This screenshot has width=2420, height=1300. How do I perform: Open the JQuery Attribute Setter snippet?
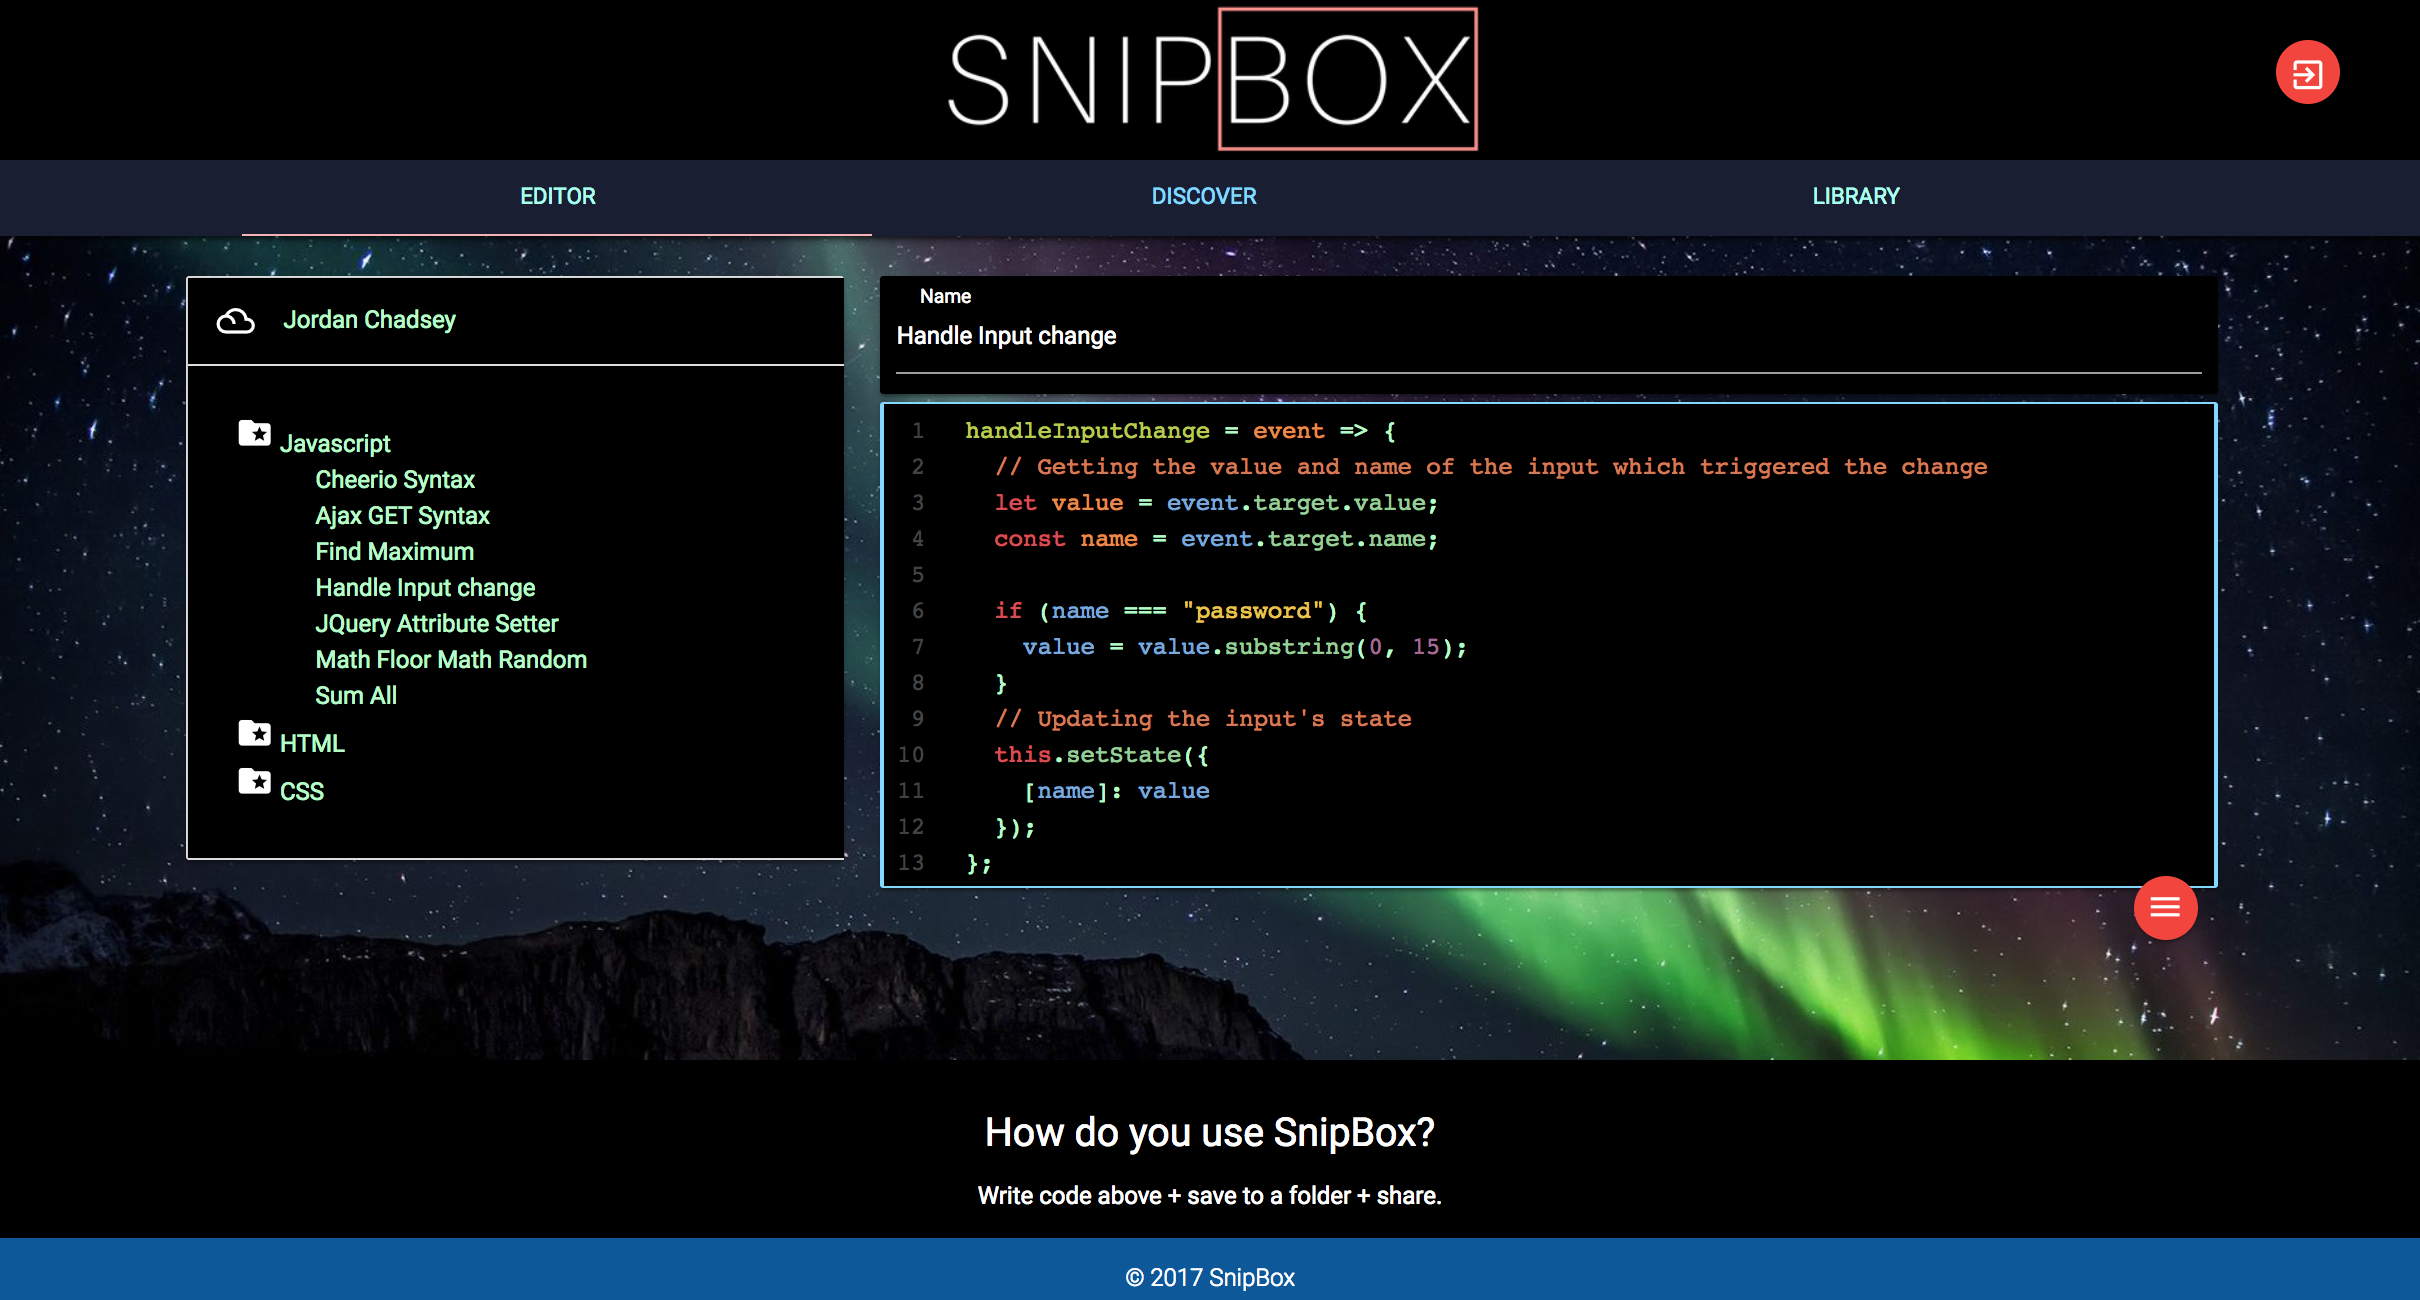(436, 624)
